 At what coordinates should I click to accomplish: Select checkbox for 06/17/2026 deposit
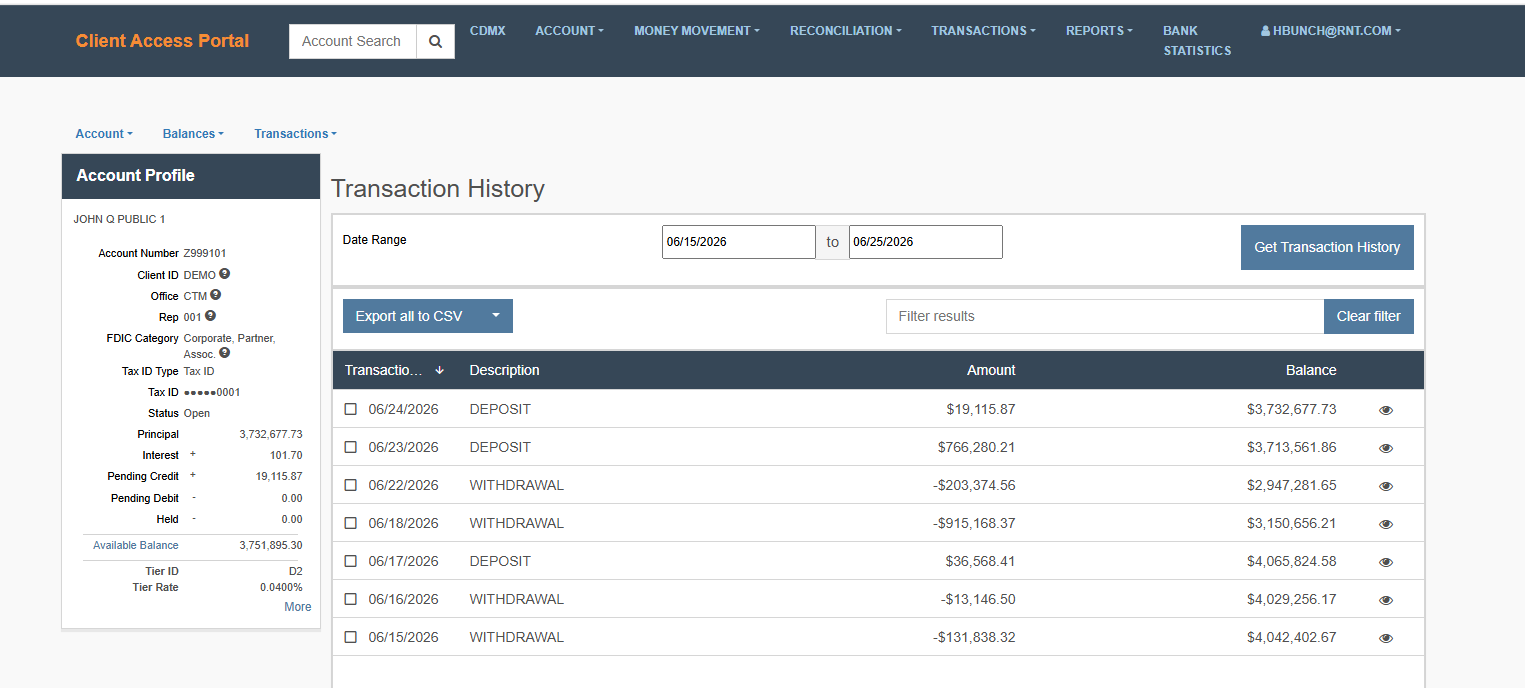(350, 561)
